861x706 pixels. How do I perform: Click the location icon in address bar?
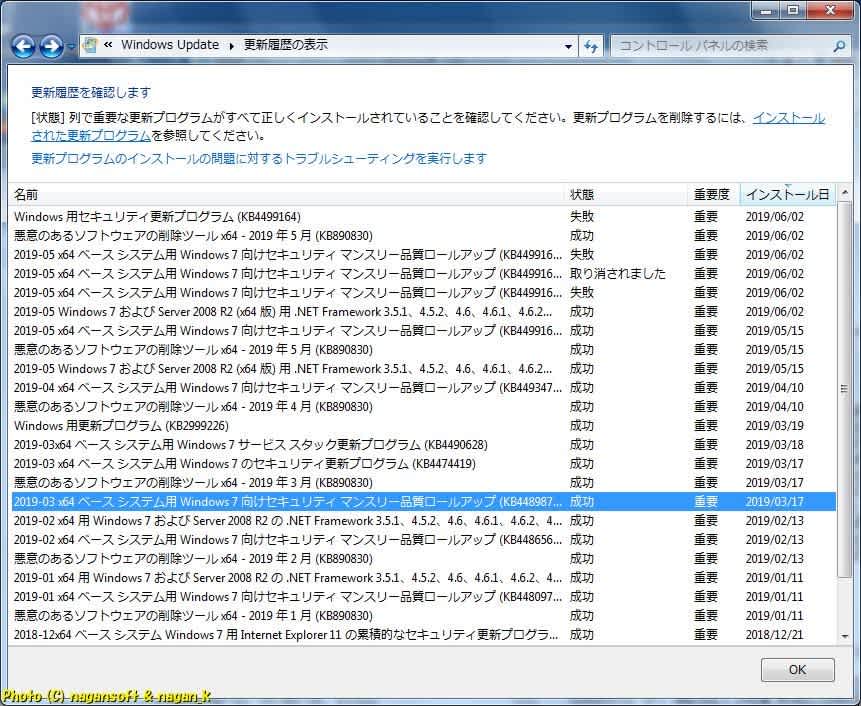coord(91,45)
